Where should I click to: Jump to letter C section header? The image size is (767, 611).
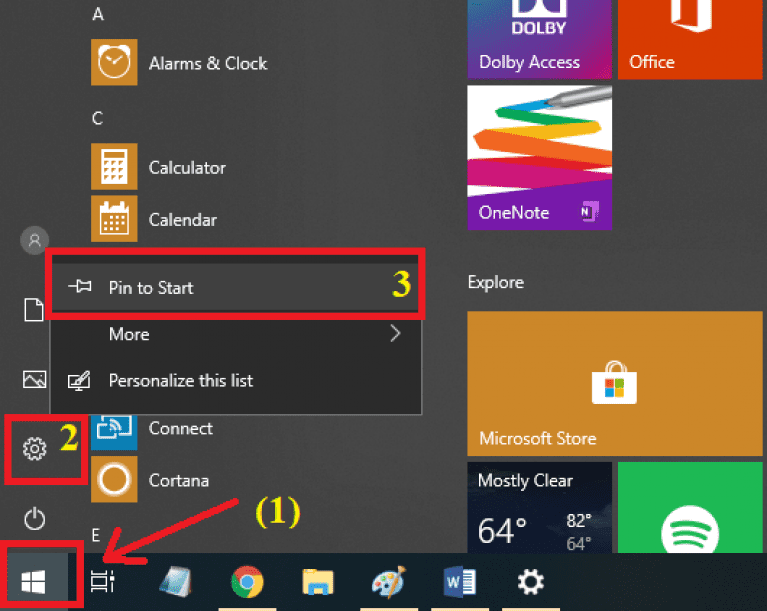(98, 118)
